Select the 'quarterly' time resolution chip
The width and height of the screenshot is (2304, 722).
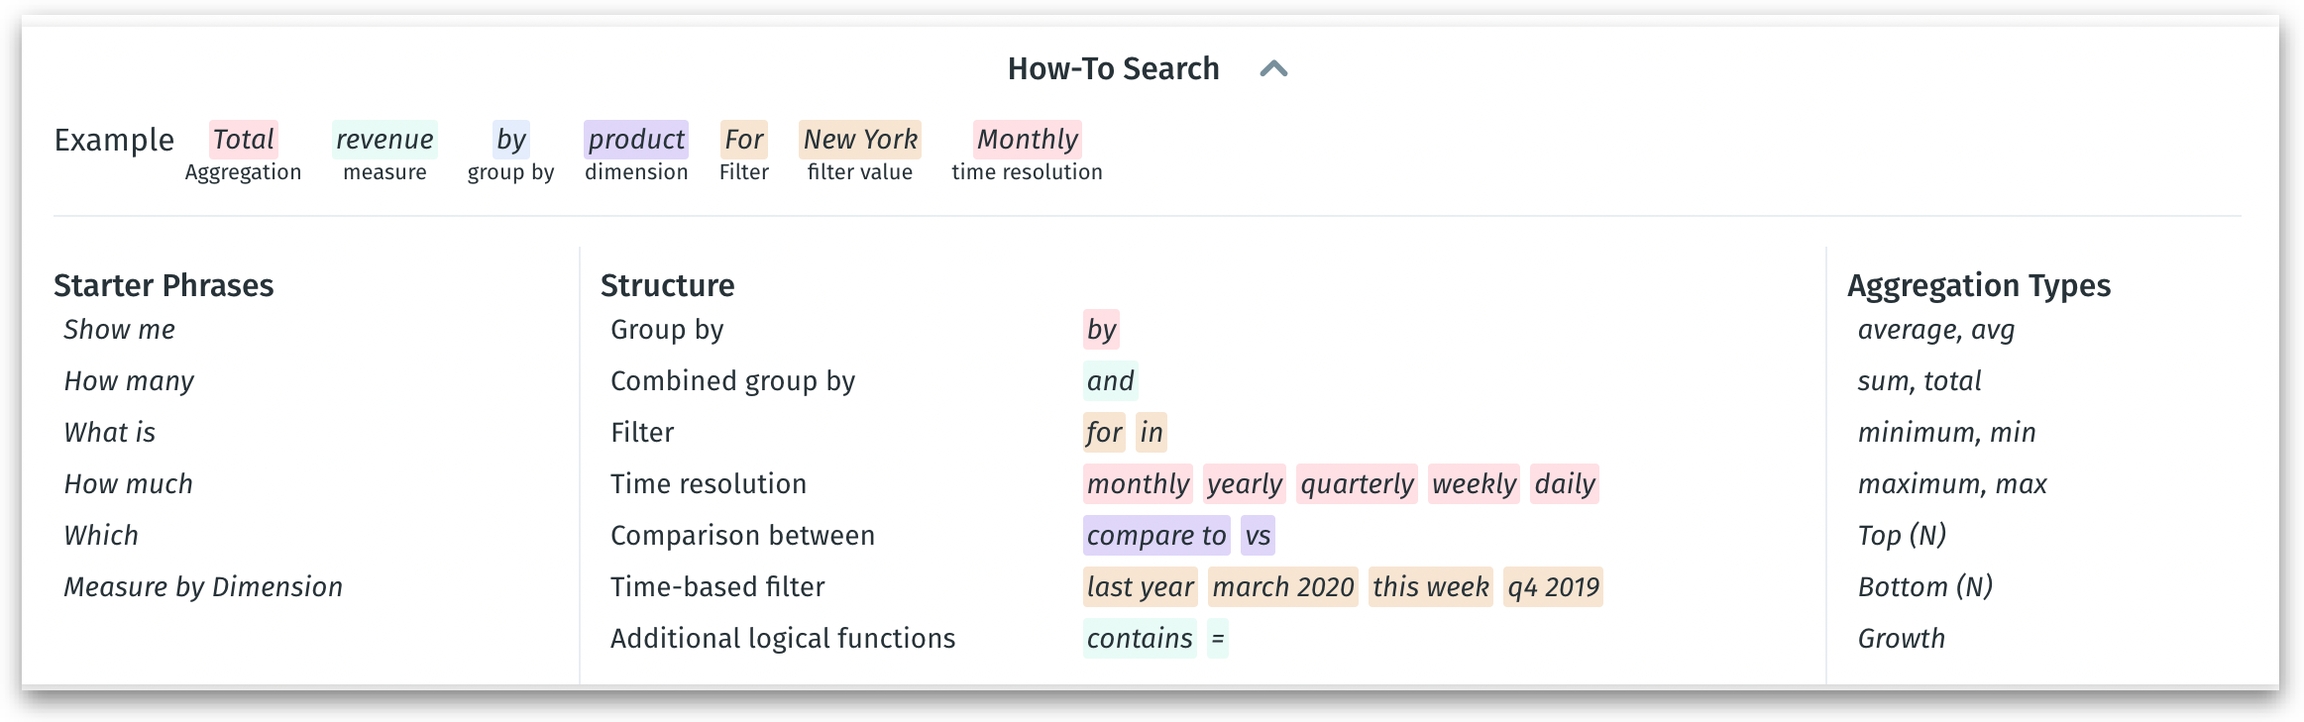pos(1356,484)
